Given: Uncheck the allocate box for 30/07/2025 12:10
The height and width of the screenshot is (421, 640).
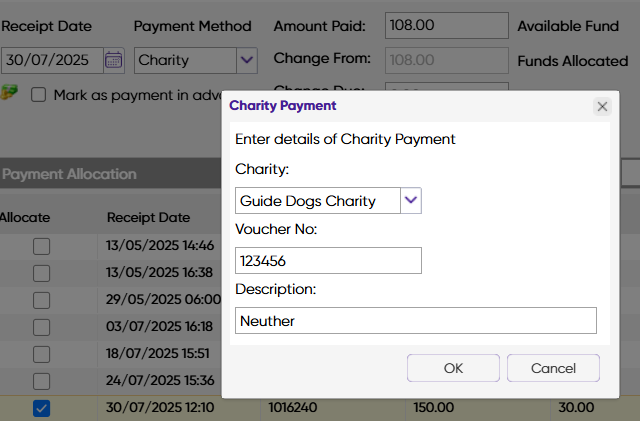Looking at the screenshot, I should pyautogui.click(x=41, y=408).
